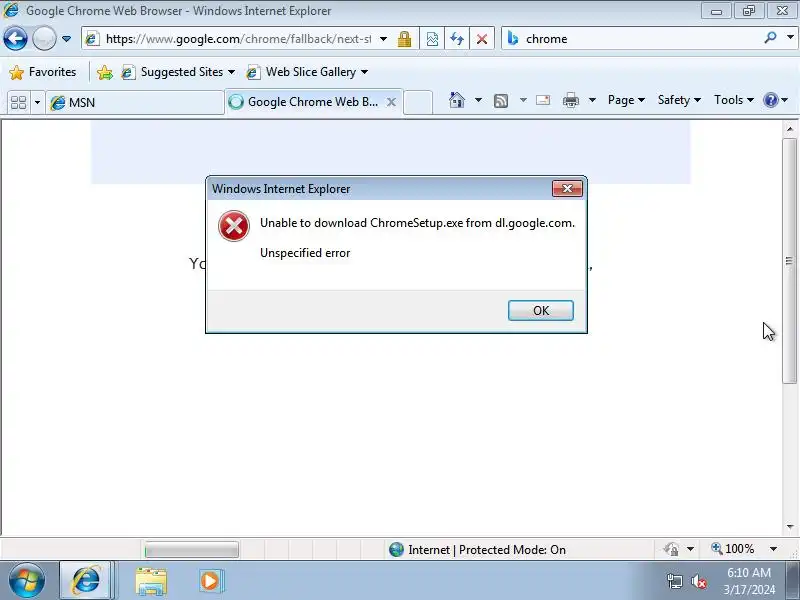800x600 pixels.
Task: Open the Tools menu
Action: tap(734, 100)
